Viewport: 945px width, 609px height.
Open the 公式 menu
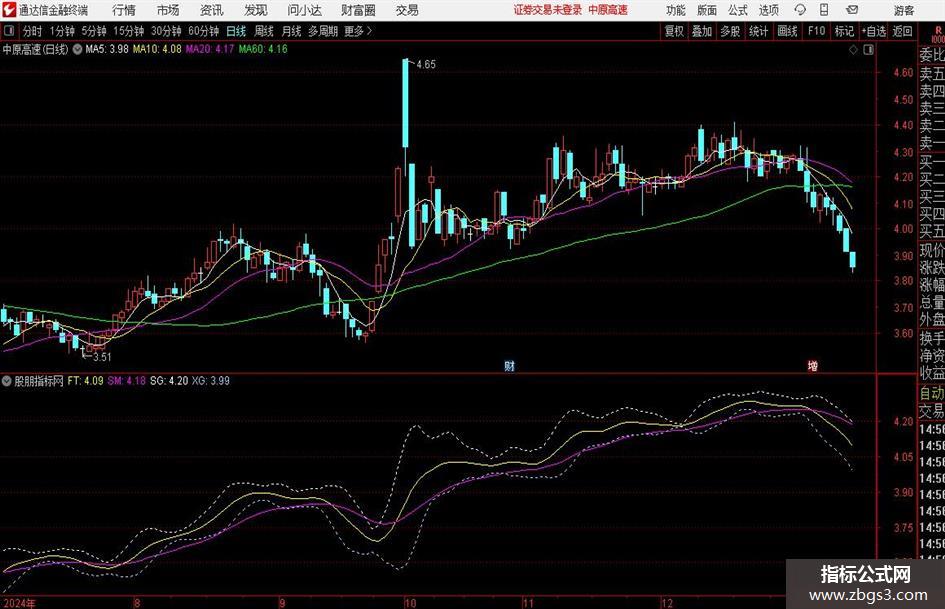coord(738,10)
